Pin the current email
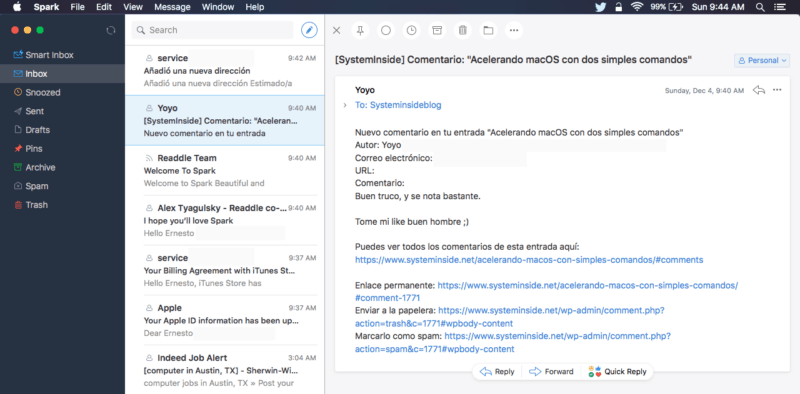The image size is (800, 394). pos(360,31)
